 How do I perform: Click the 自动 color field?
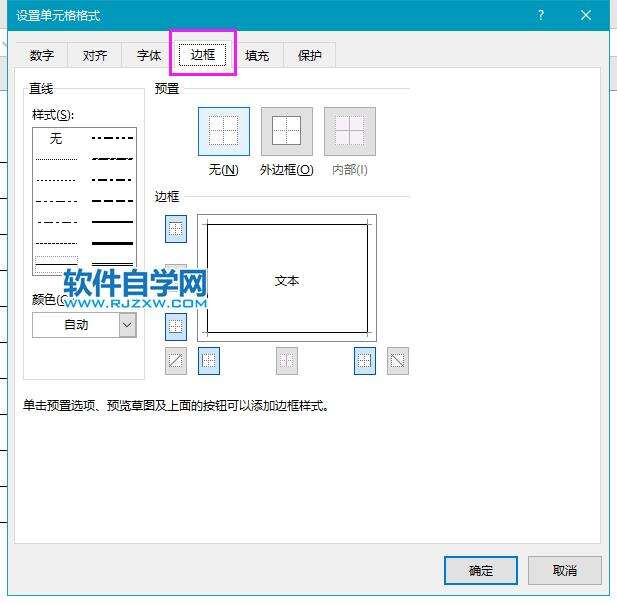[76, 325]
